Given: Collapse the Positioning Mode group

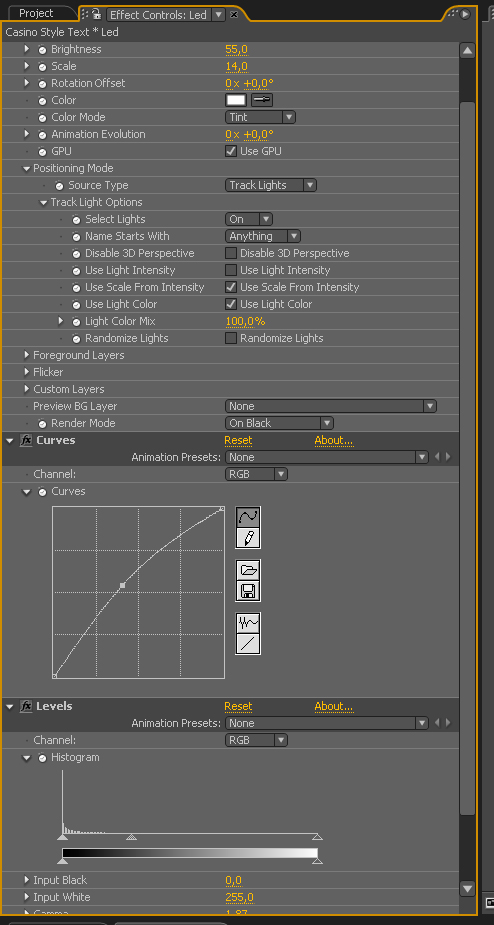Looking at the screenshot, I should click(x=27, y=169).
